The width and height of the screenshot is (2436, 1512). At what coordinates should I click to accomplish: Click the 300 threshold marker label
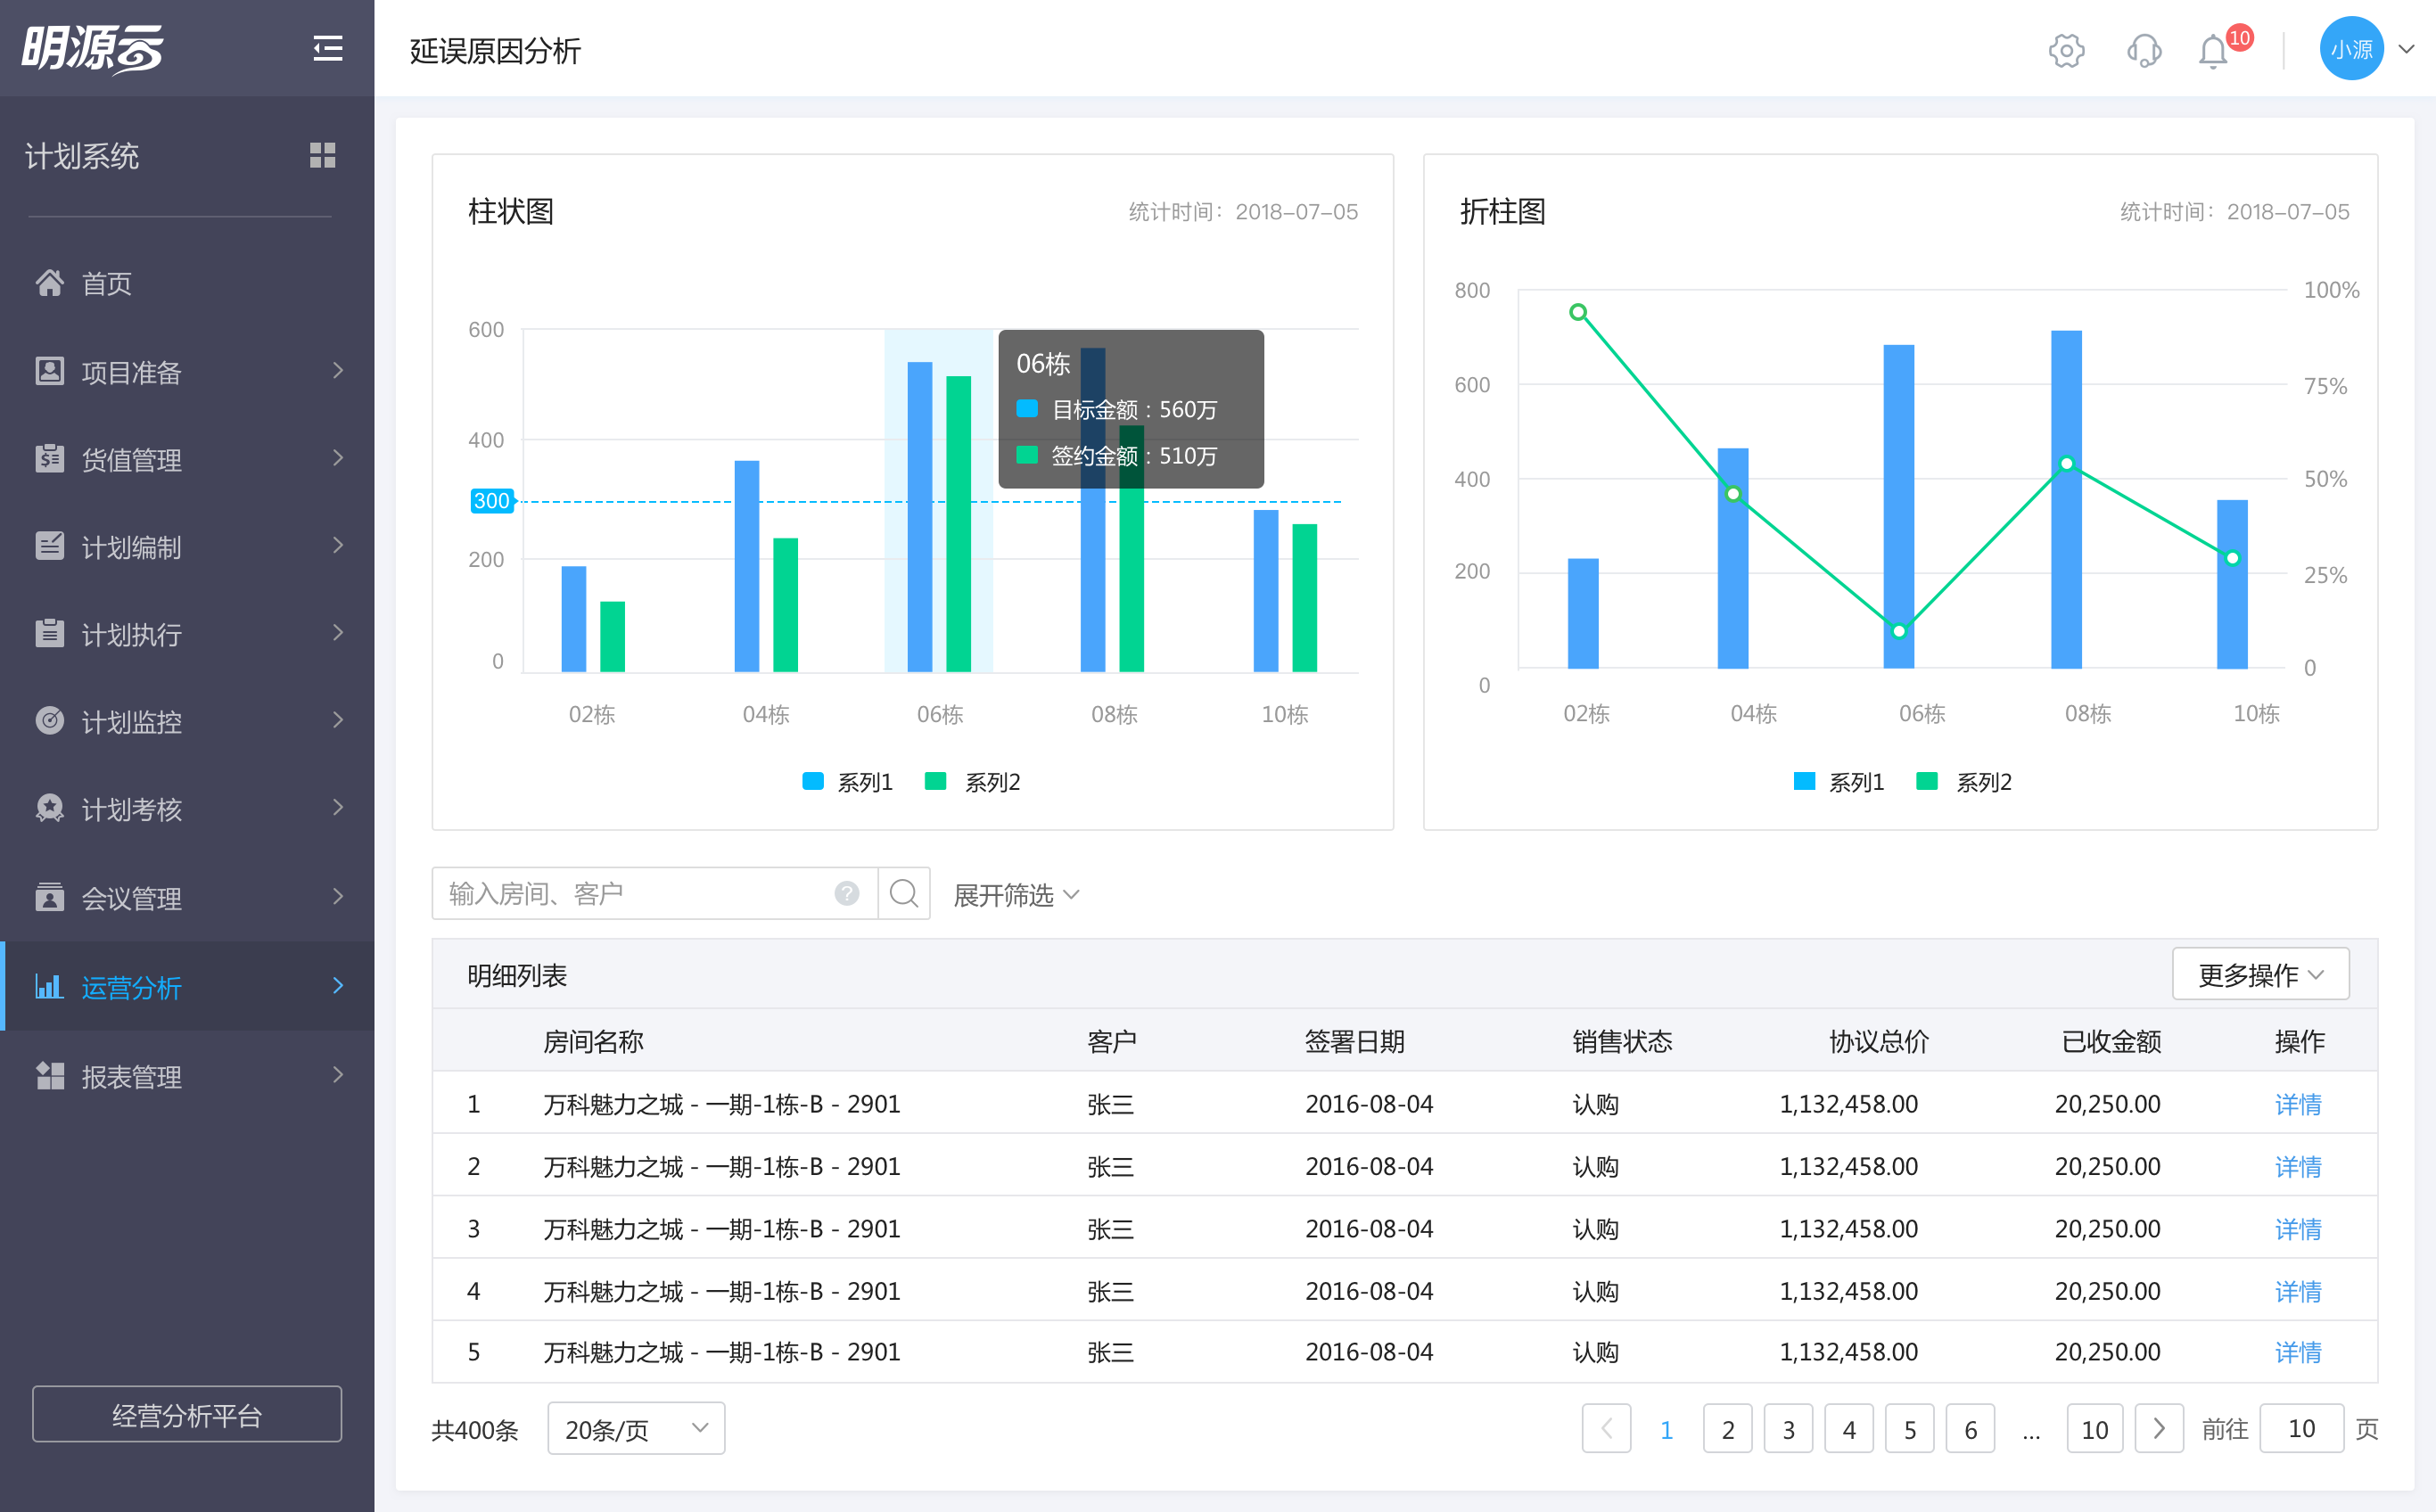point(491,500)
